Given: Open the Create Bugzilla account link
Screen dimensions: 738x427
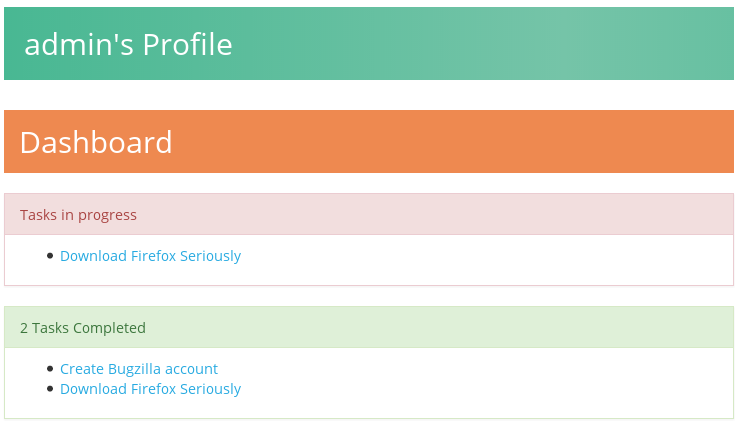Looking at the screenshot, I should pos(139,369).
